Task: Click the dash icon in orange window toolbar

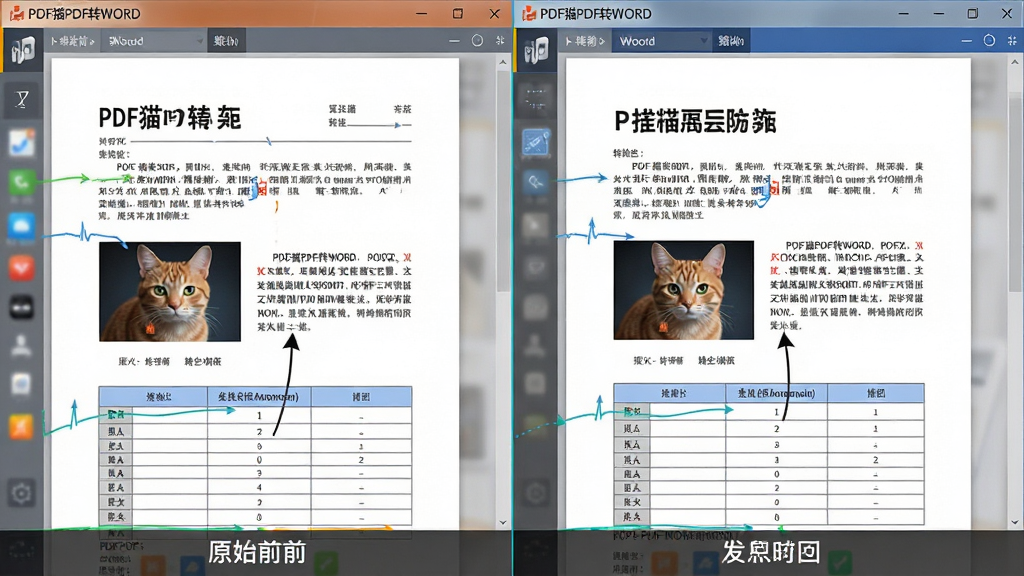Action: click(455, 41)
